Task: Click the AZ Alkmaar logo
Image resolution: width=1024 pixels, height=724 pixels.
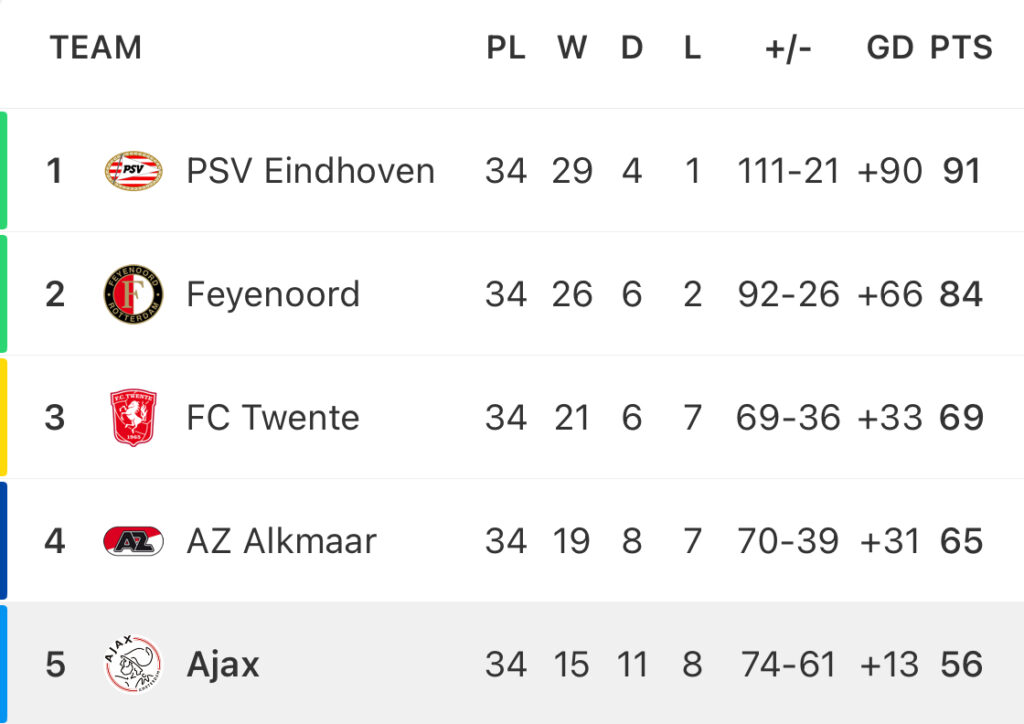Action: tap(133, 541)
